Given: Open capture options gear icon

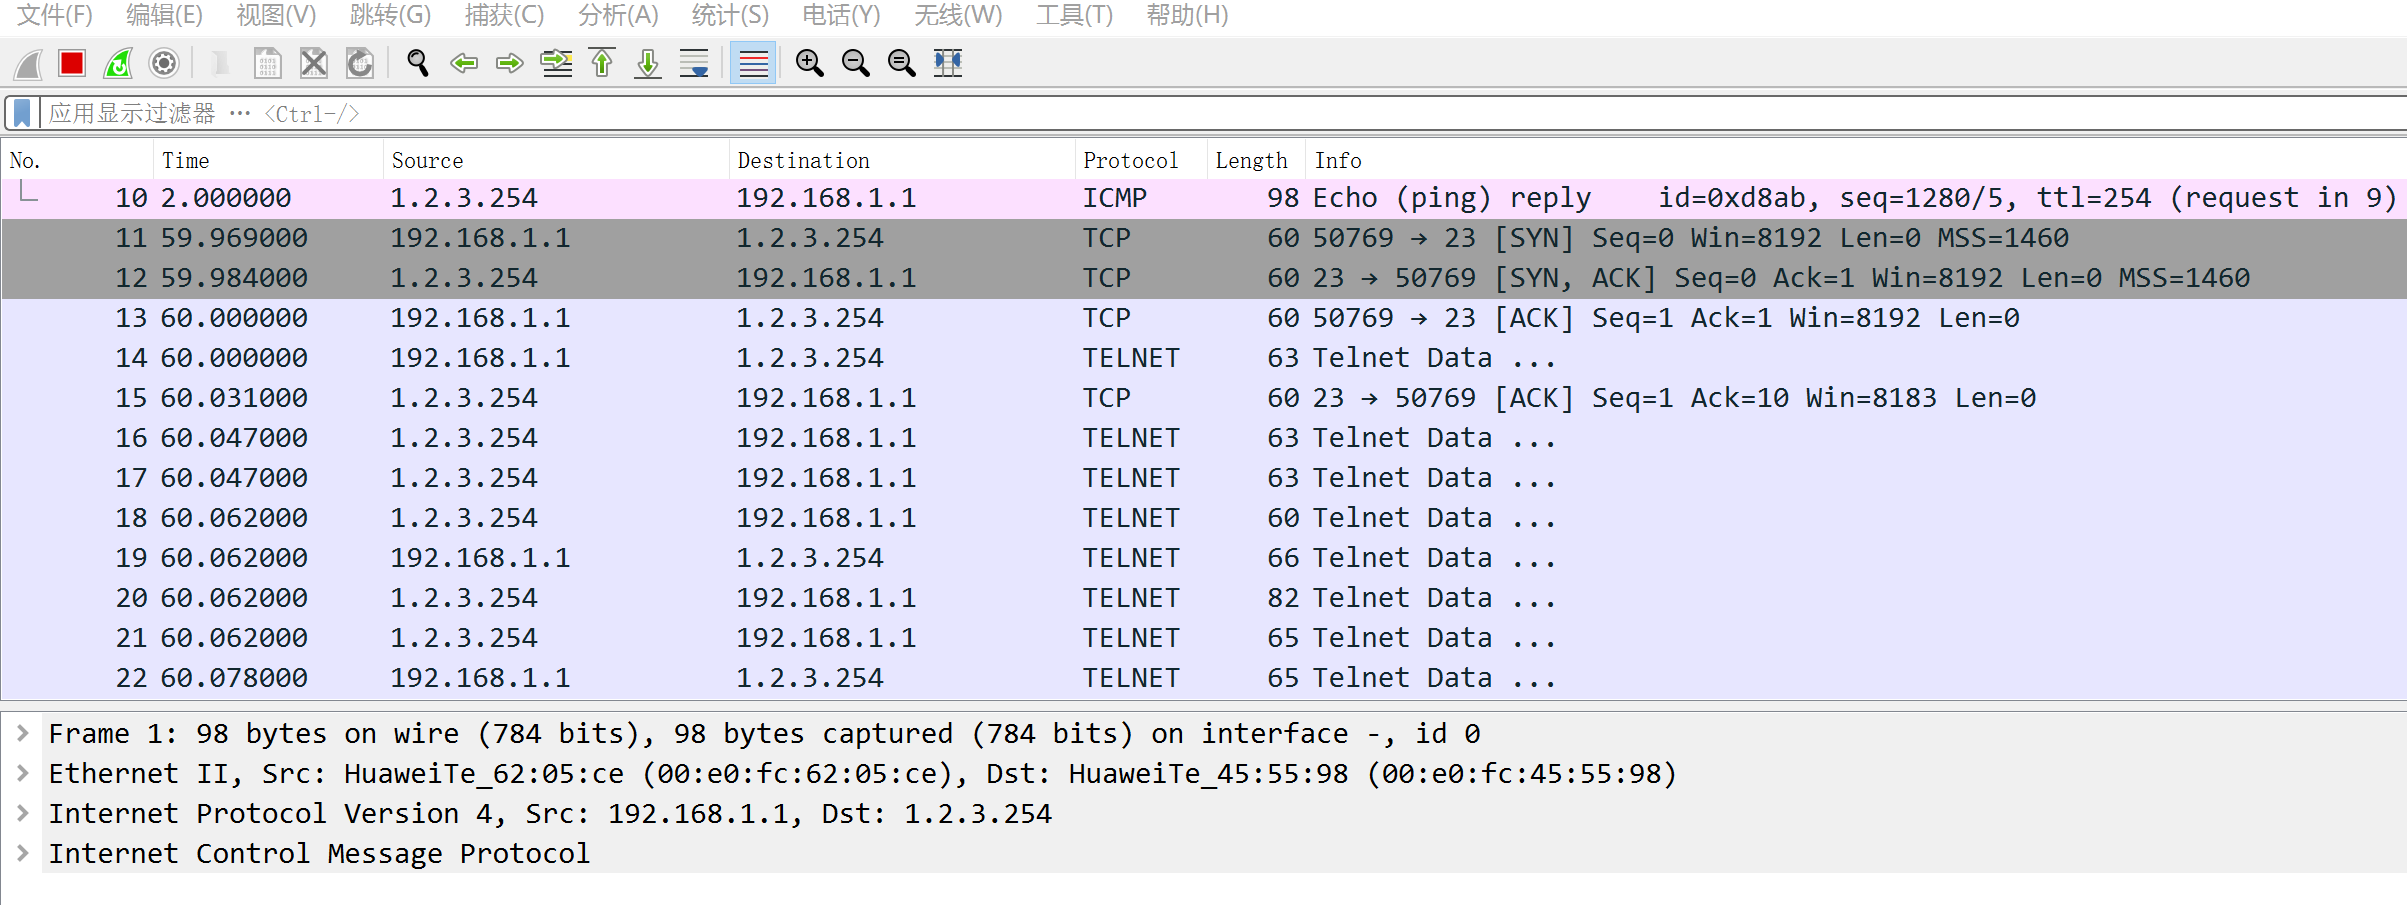Looking at the screenshot, I should (x=164, y=64).
